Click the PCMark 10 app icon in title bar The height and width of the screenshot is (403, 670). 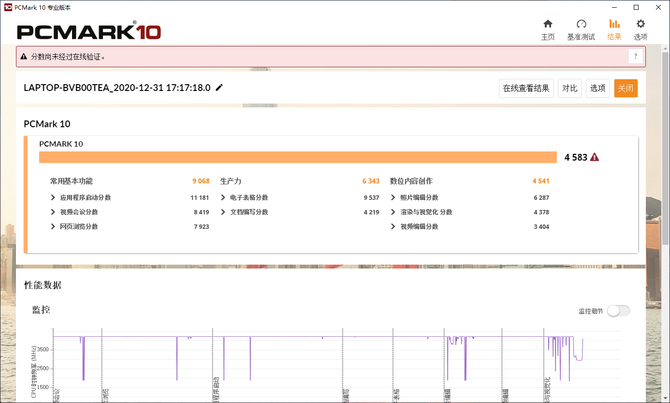8,7
